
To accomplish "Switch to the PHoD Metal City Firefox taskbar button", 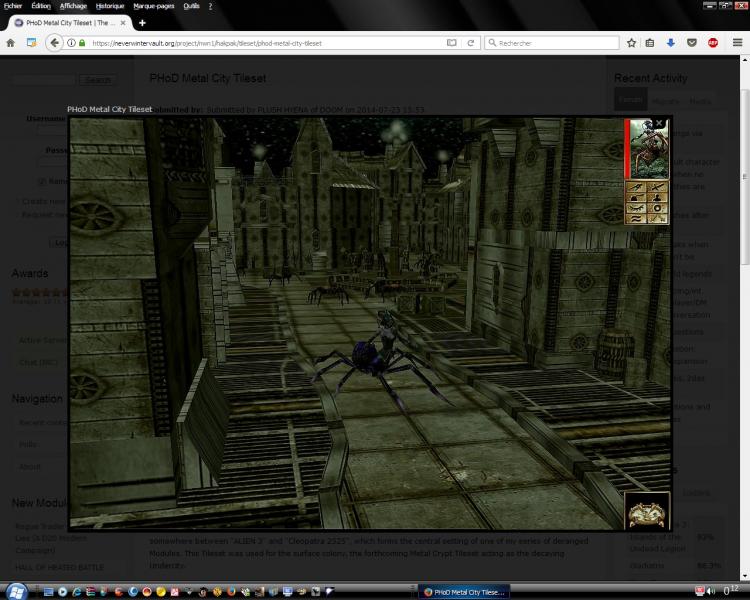I will [x=464, y=592].
